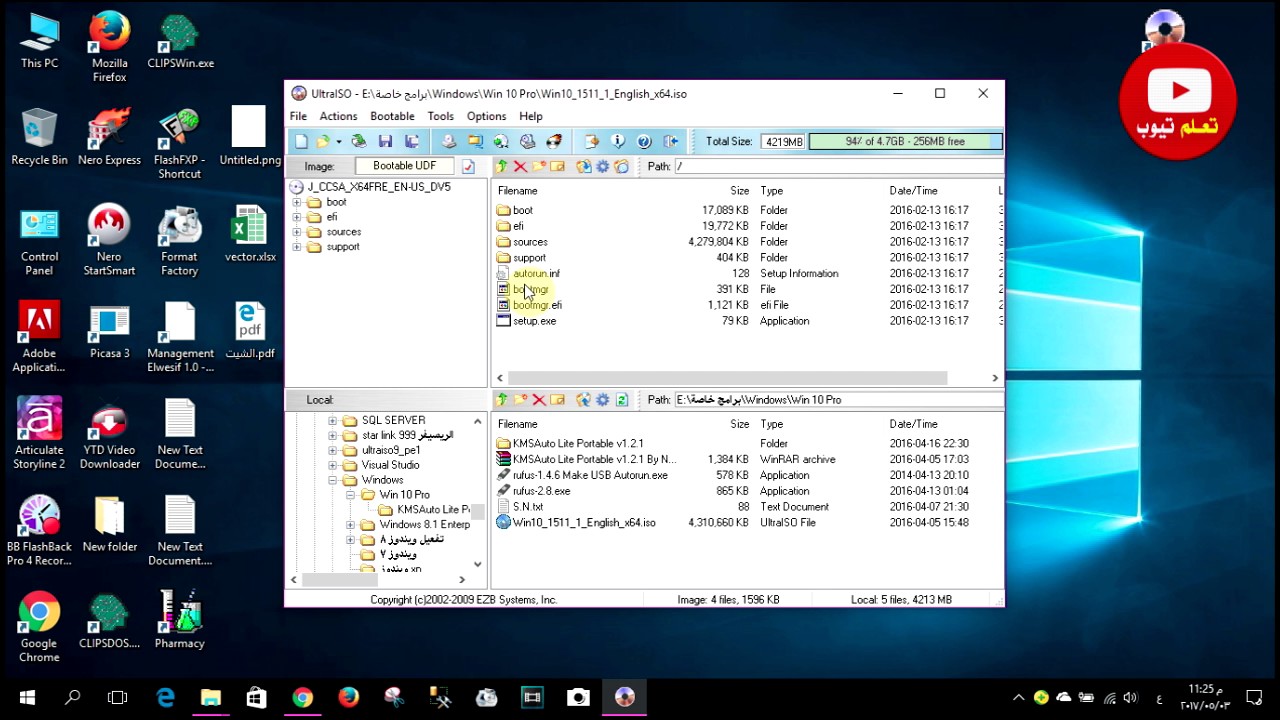Sort local list by Filename column header
1280x720 pixels.
point(518,424)
